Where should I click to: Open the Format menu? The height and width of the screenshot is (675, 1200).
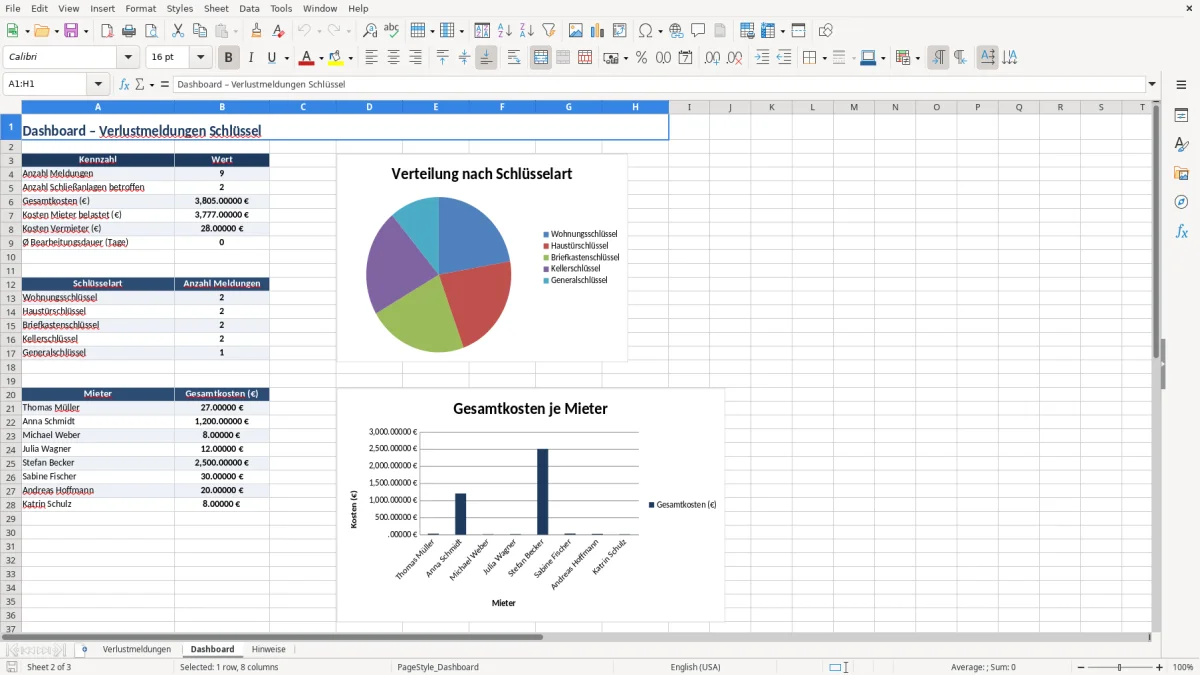point(140,8)
